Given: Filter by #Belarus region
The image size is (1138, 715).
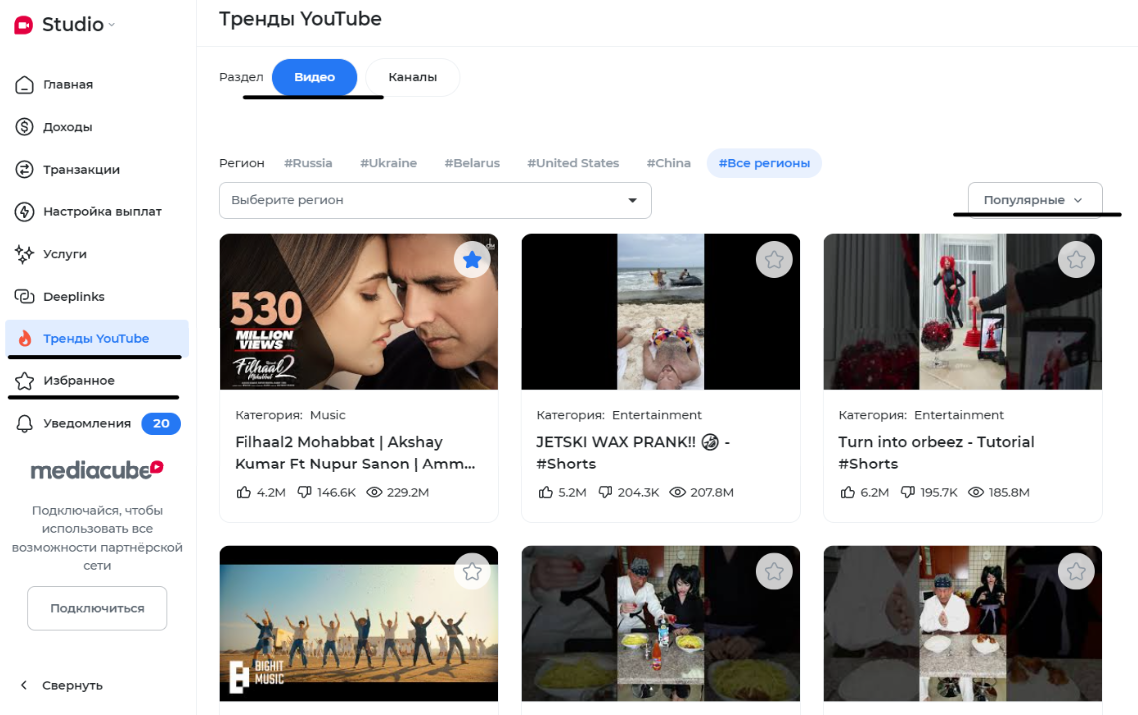Looking at the screenshot, I should click(472, 163).
